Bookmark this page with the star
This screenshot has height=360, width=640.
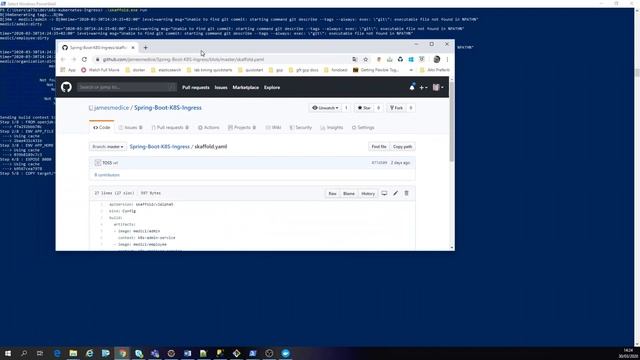[366, 59]
